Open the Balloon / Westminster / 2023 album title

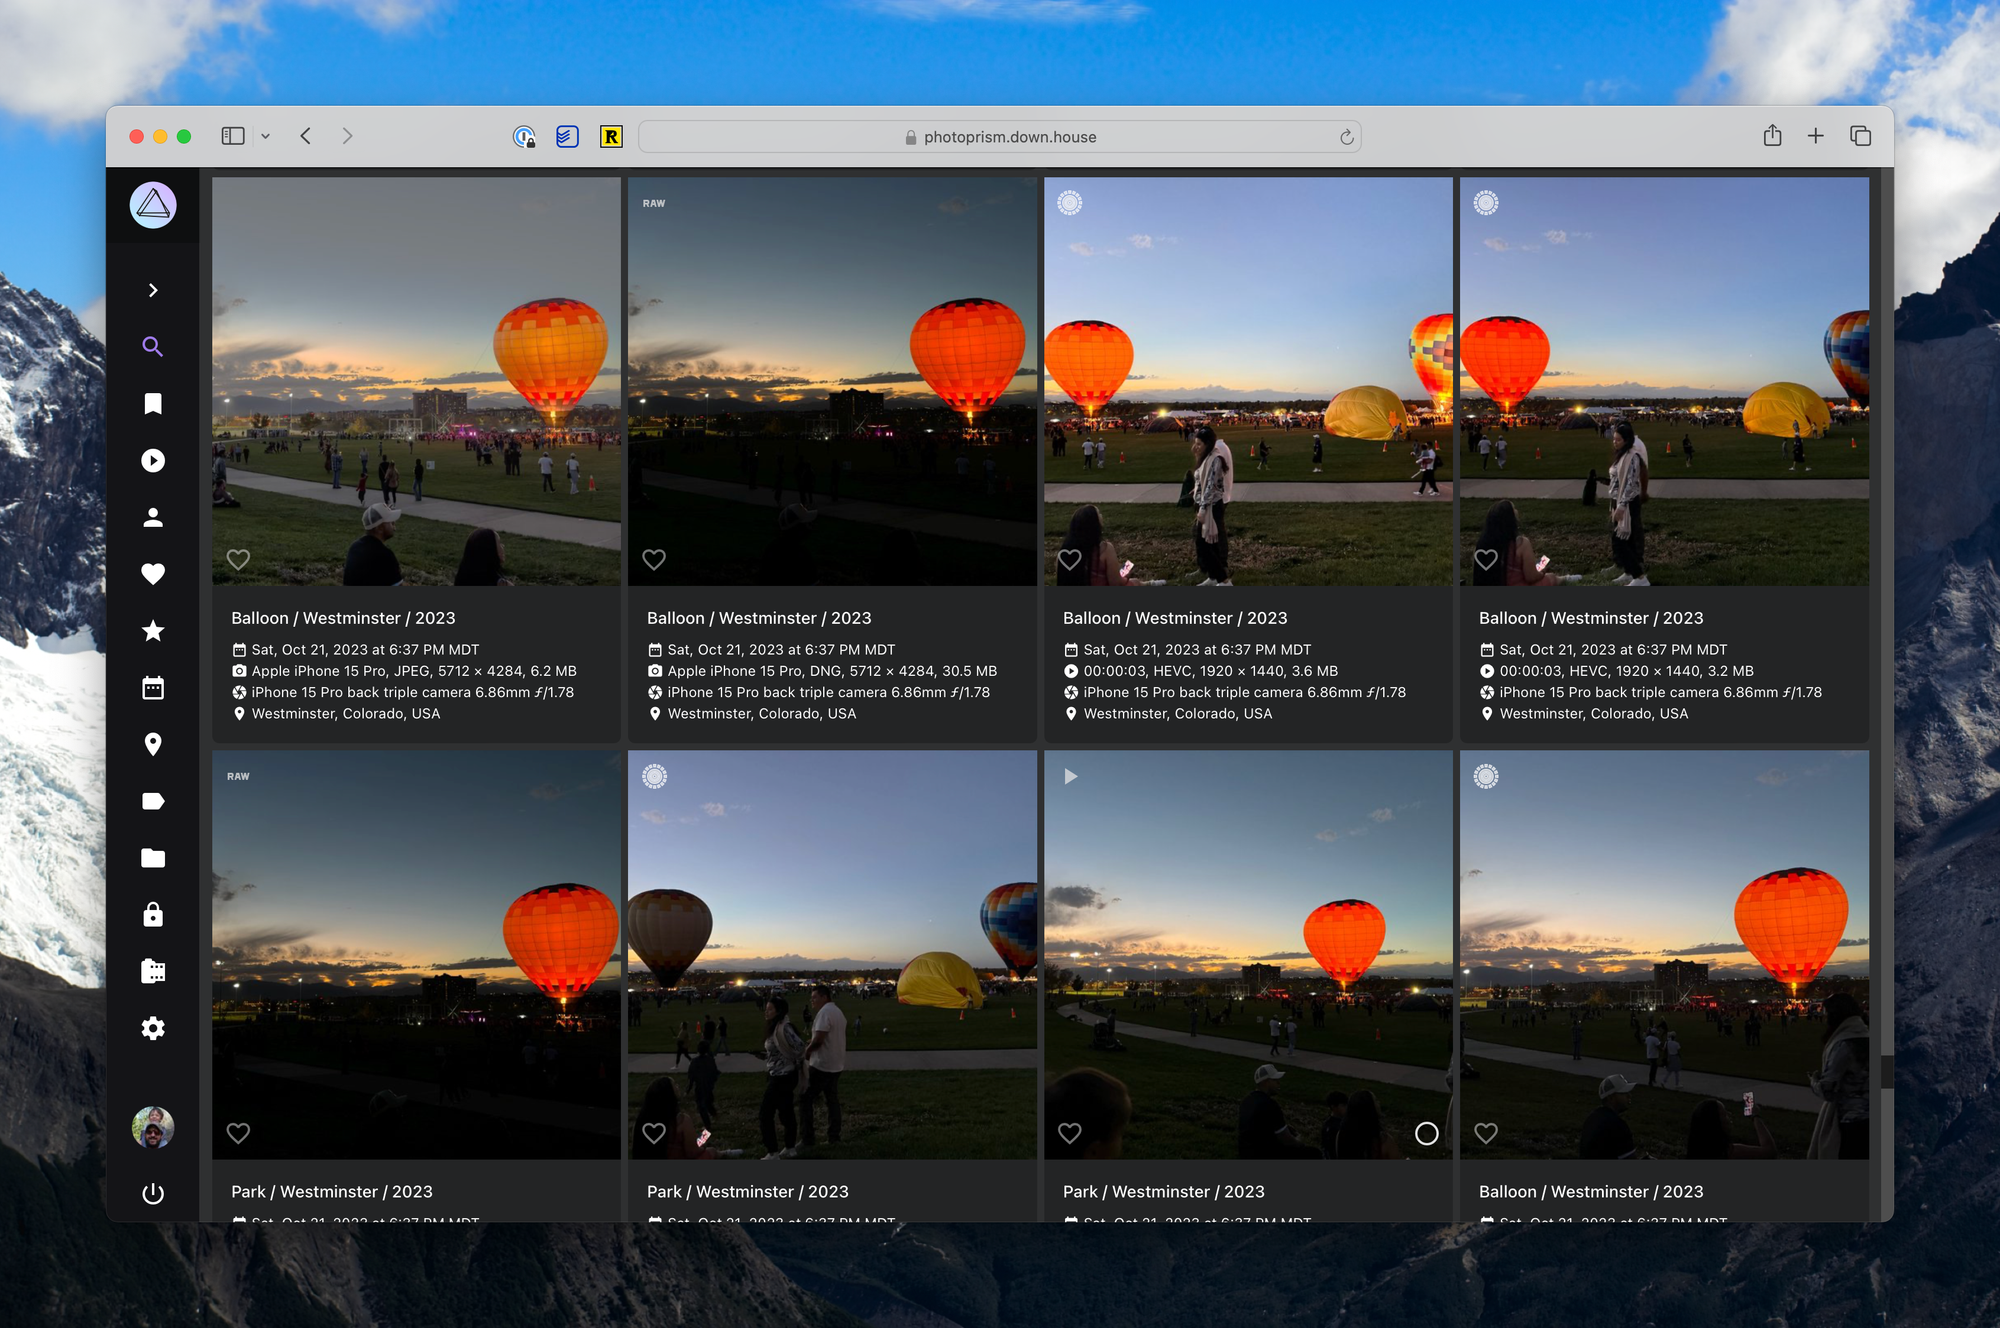coord(343,618)
